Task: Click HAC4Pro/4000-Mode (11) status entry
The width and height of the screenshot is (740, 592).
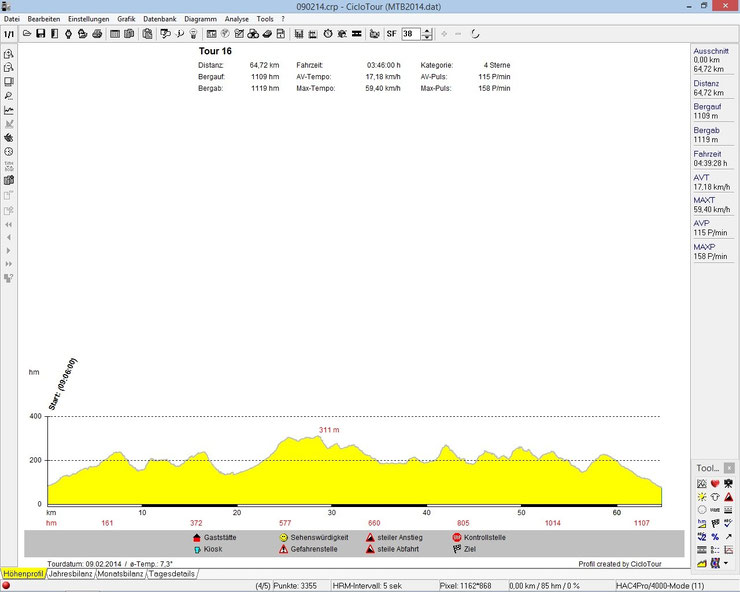Action: coord(660,586)
